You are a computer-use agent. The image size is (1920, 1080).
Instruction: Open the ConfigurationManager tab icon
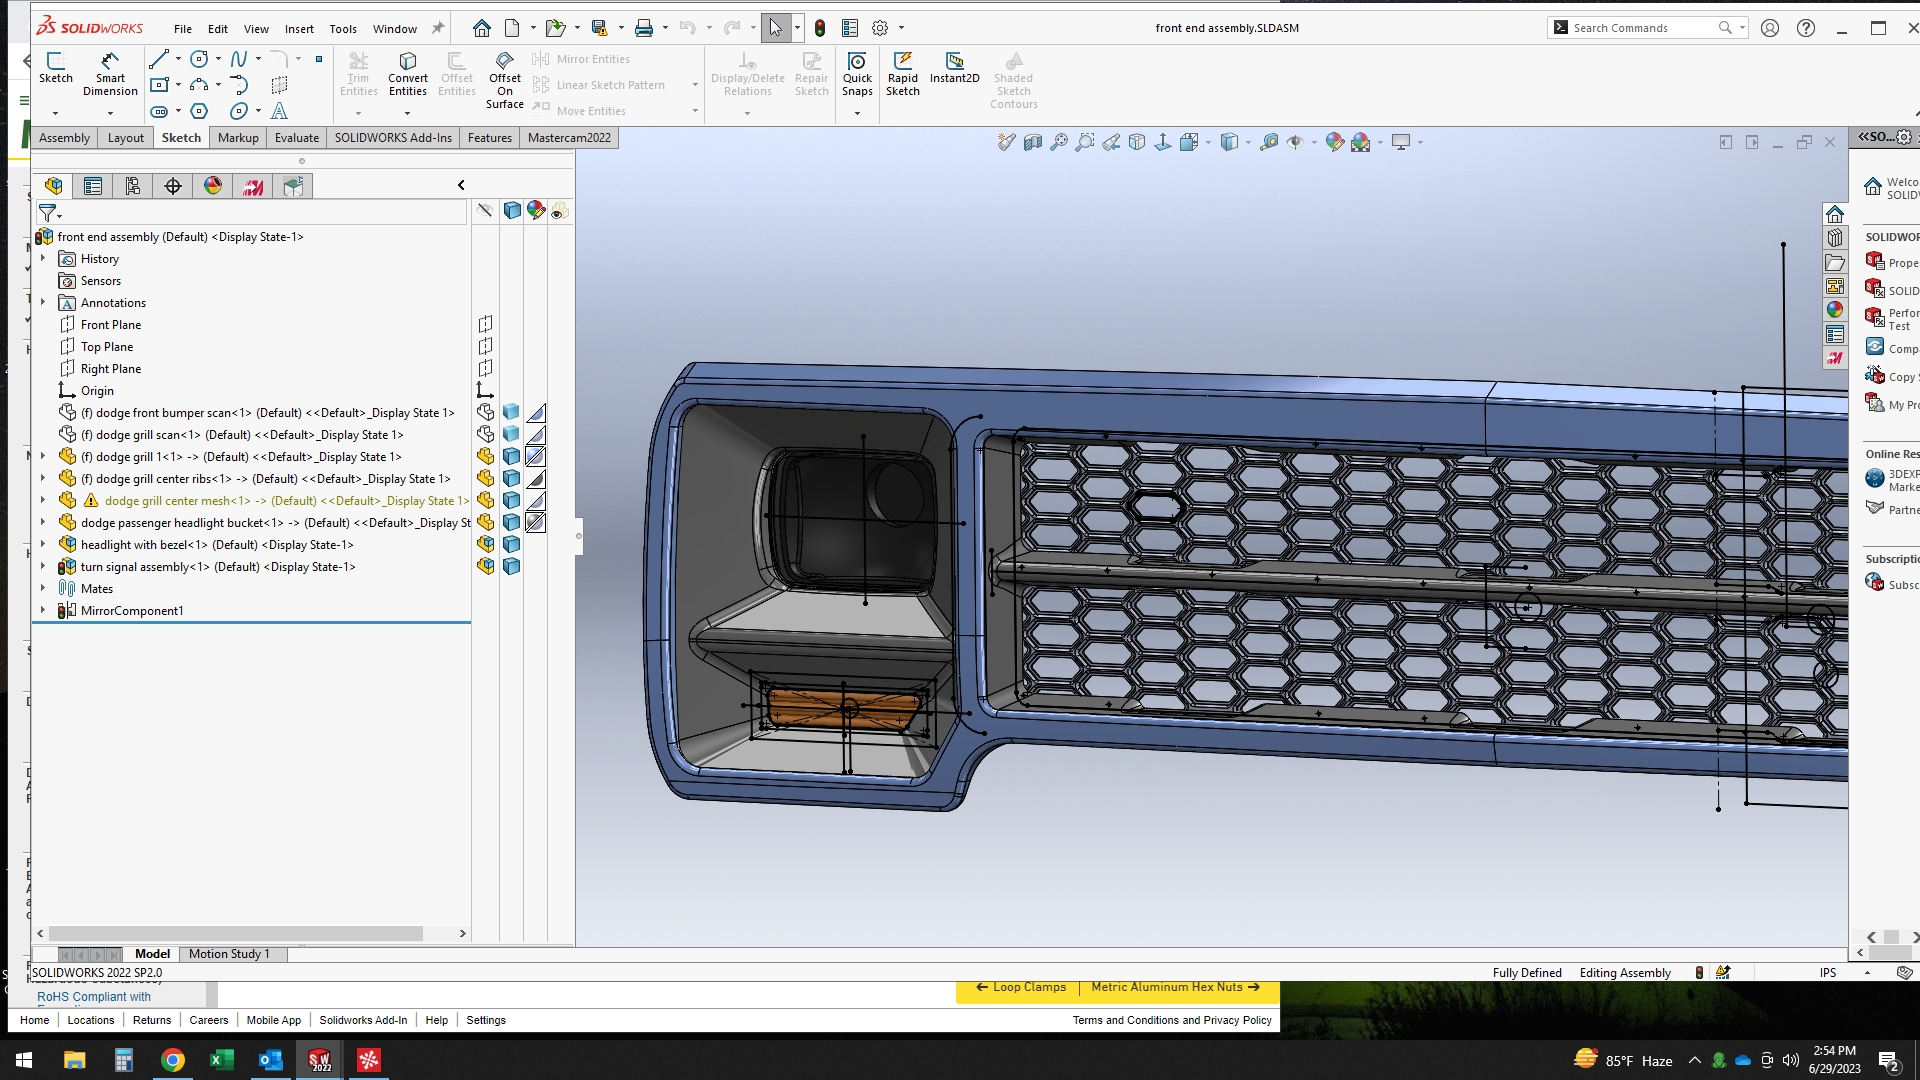tap(133, 186)
